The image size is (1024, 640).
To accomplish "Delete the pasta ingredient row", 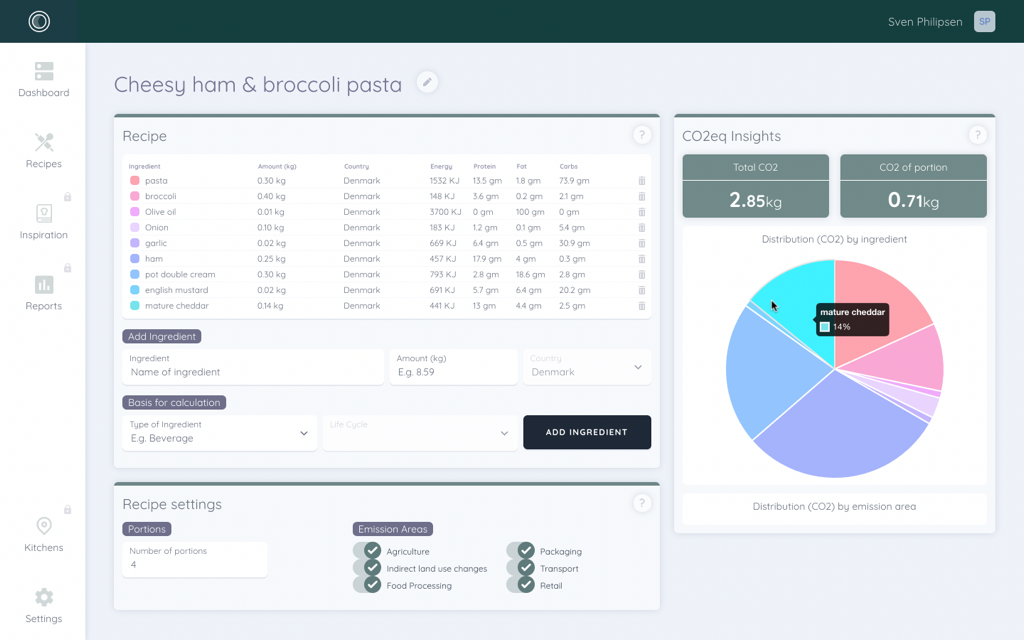I will point(641,181).
